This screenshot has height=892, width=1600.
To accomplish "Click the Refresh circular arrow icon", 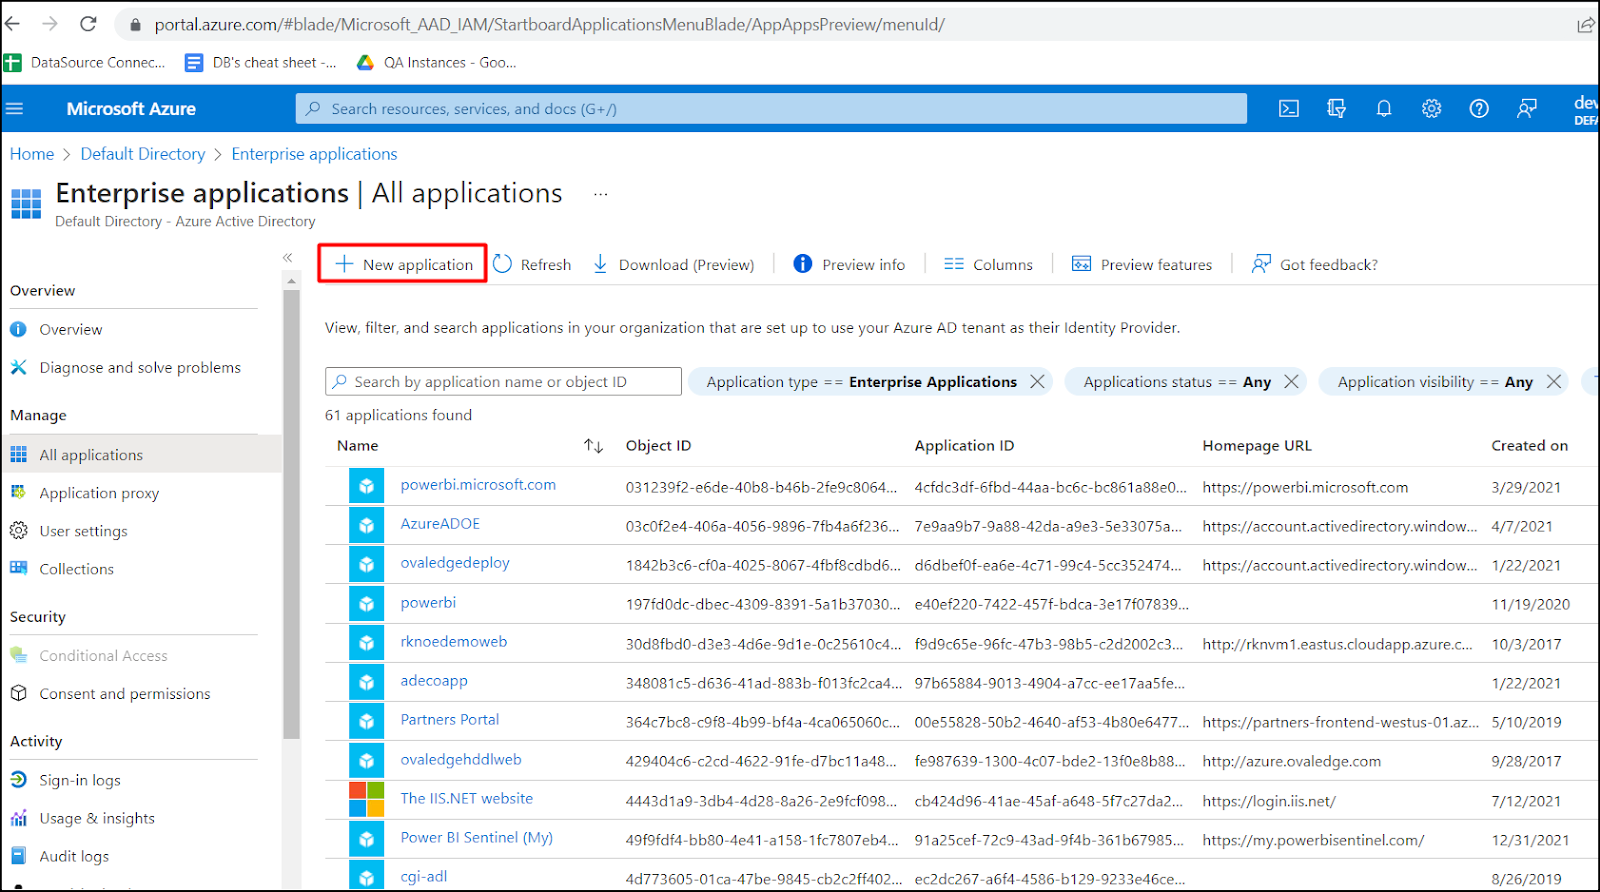I will (x=502, y=263).
